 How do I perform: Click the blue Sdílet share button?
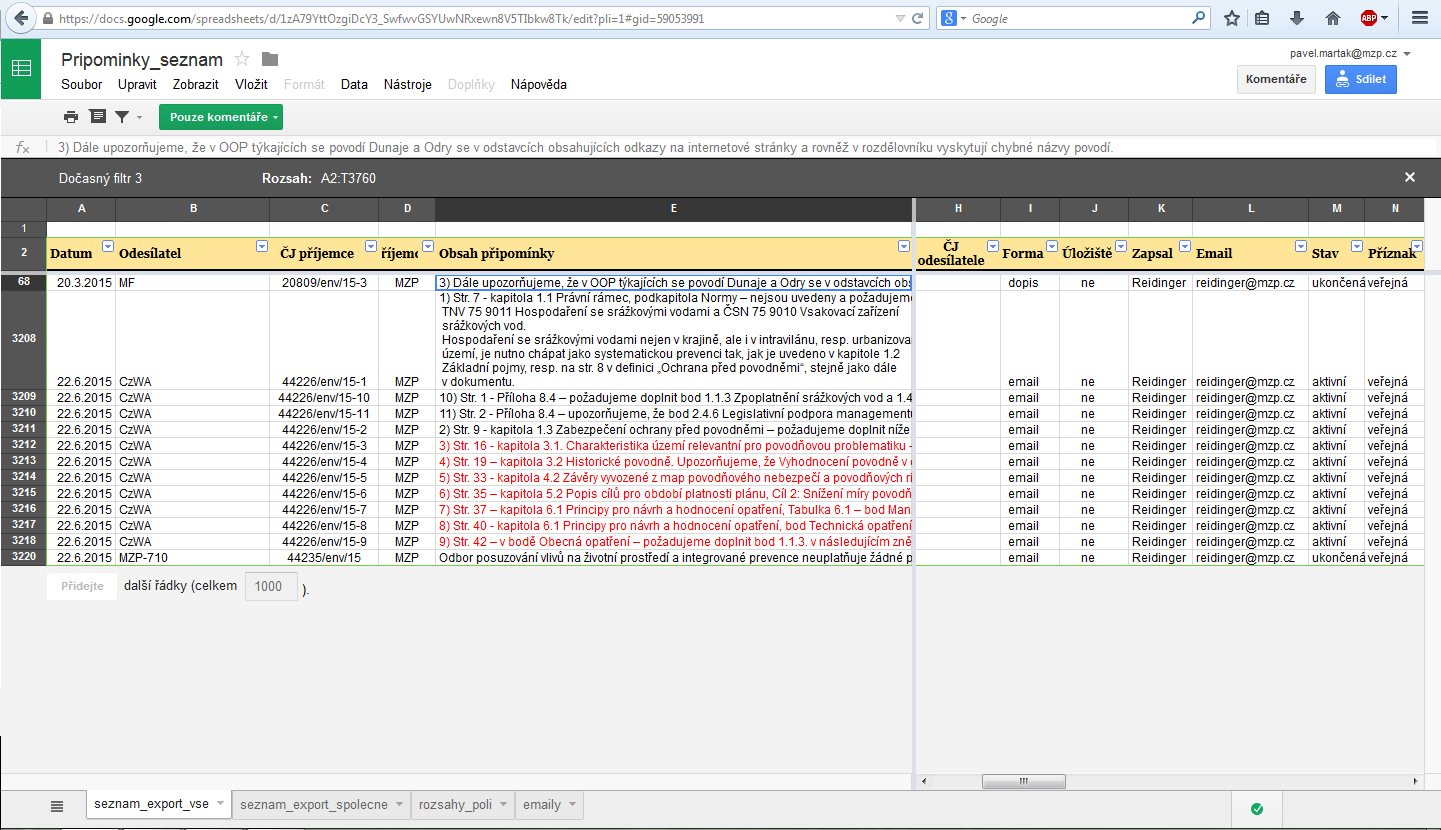point(1361,79)
